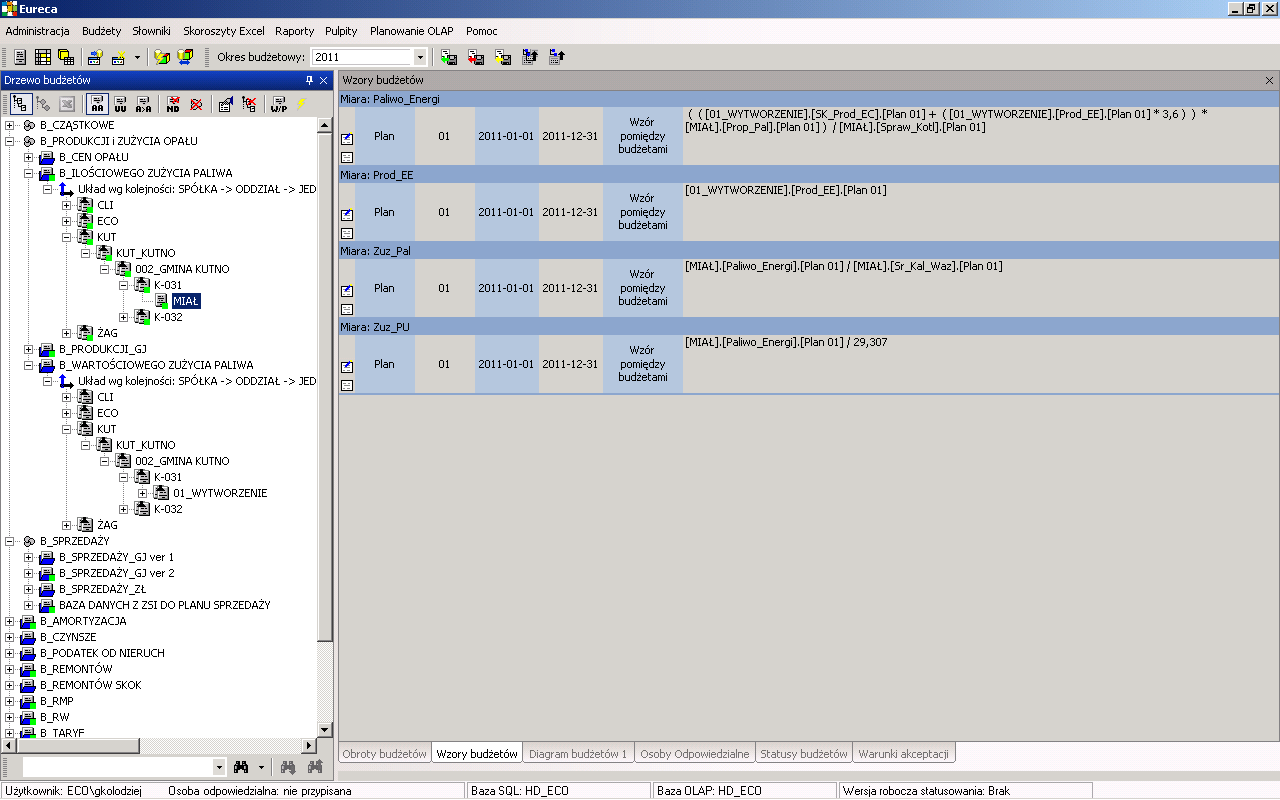1280x800 pixels.
Task: Select the B_SPRZEDAŻY_GJ ver 2 item
Action: [116, 573]
